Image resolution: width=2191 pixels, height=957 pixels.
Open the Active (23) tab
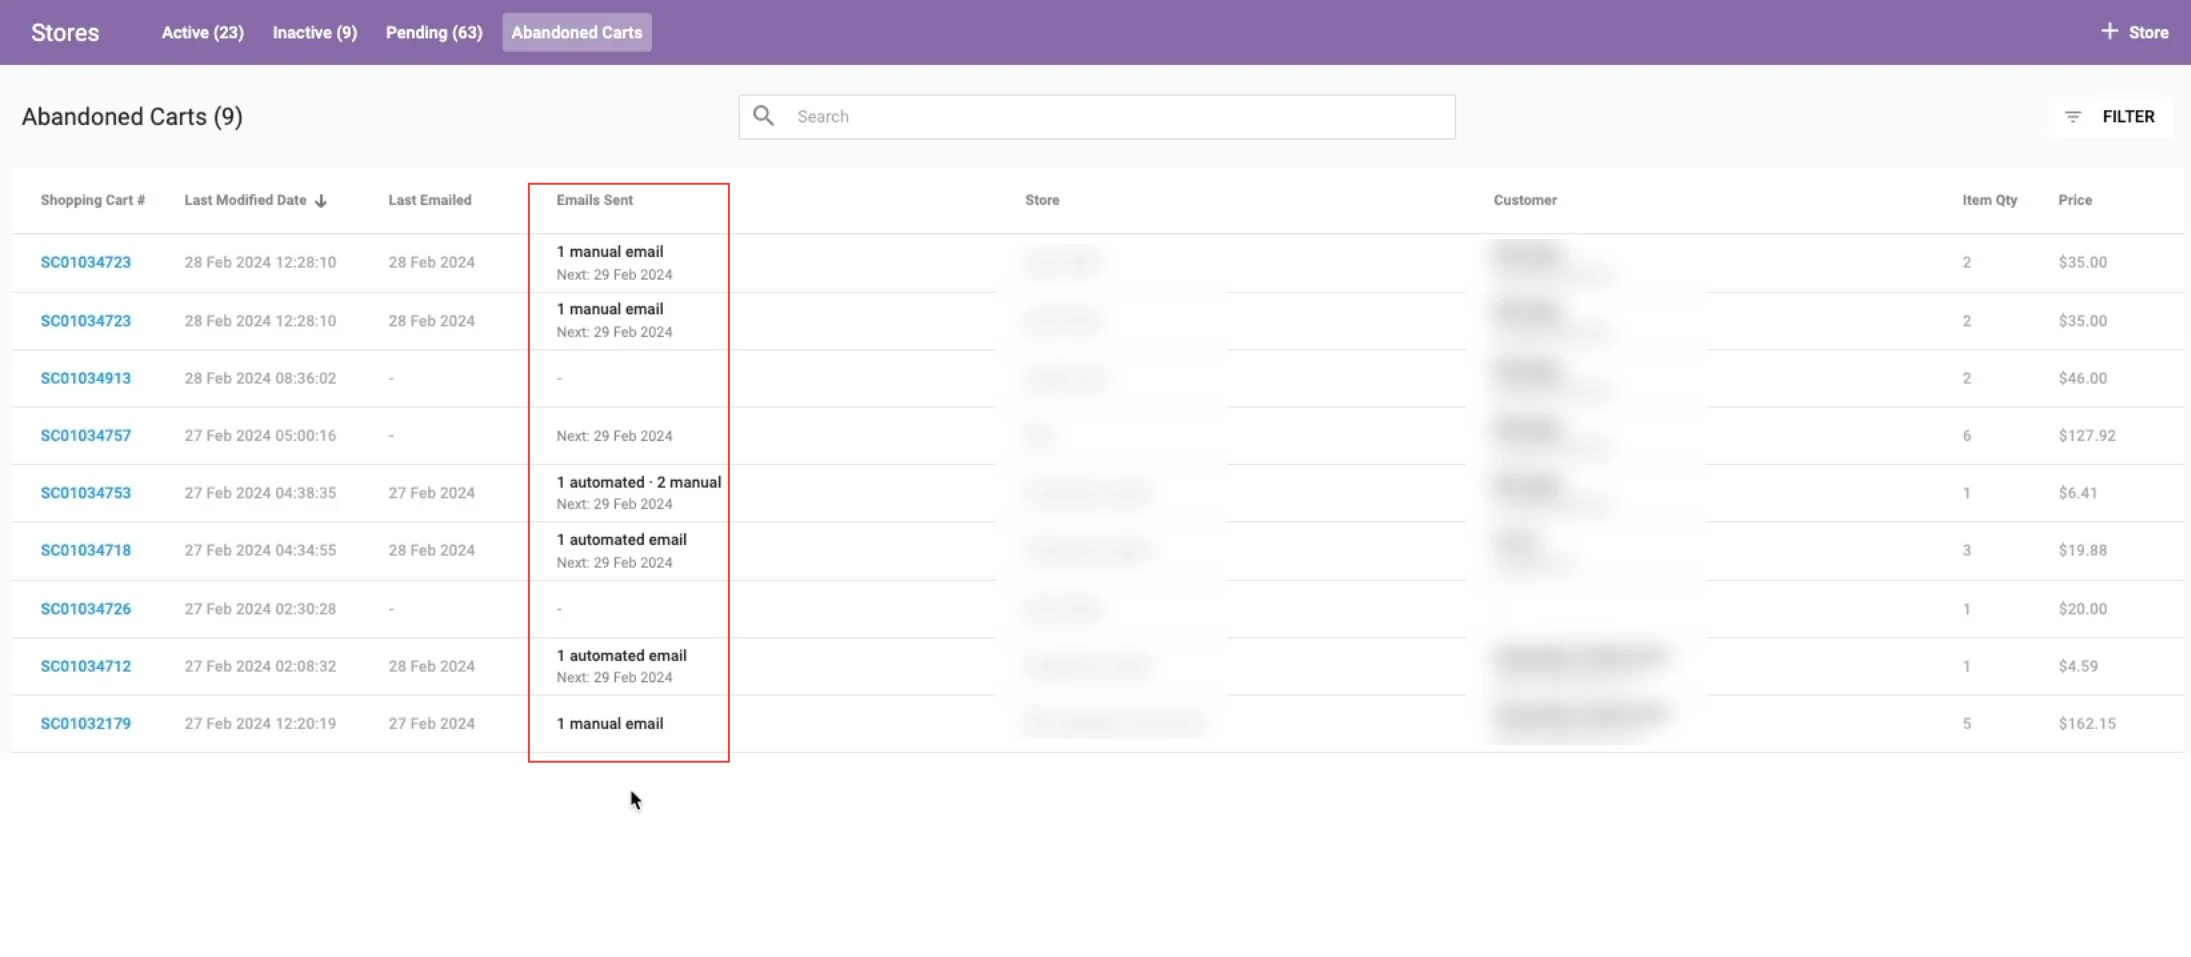pos(202,32)
